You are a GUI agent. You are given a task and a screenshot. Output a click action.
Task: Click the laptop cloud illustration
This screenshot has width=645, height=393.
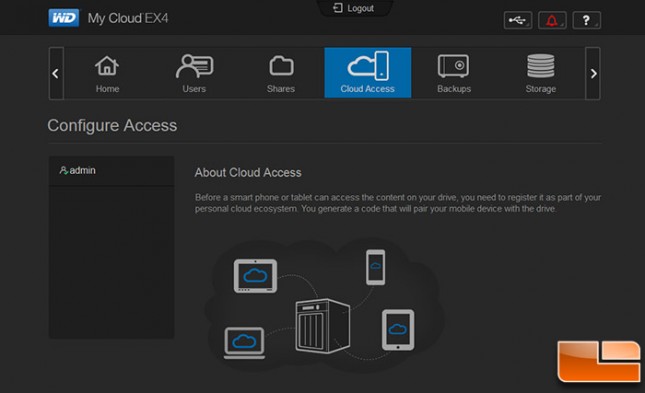tap(244, 343)
